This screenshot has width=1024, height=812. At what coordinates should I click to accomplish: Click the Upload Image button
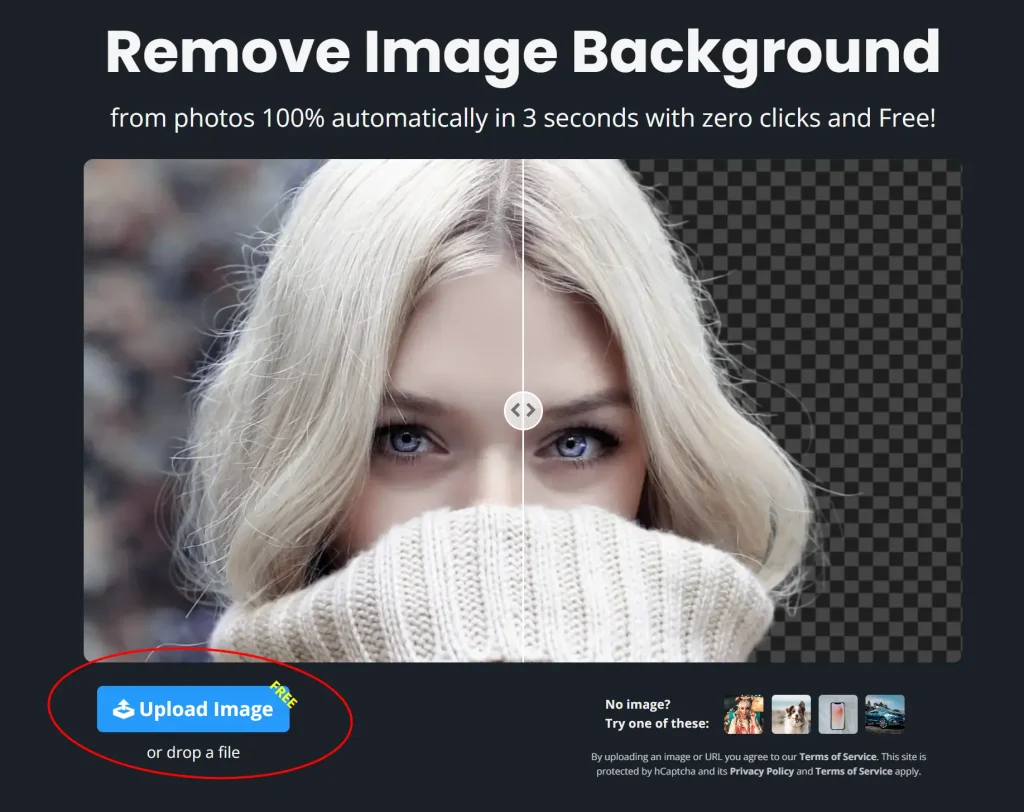193,709
